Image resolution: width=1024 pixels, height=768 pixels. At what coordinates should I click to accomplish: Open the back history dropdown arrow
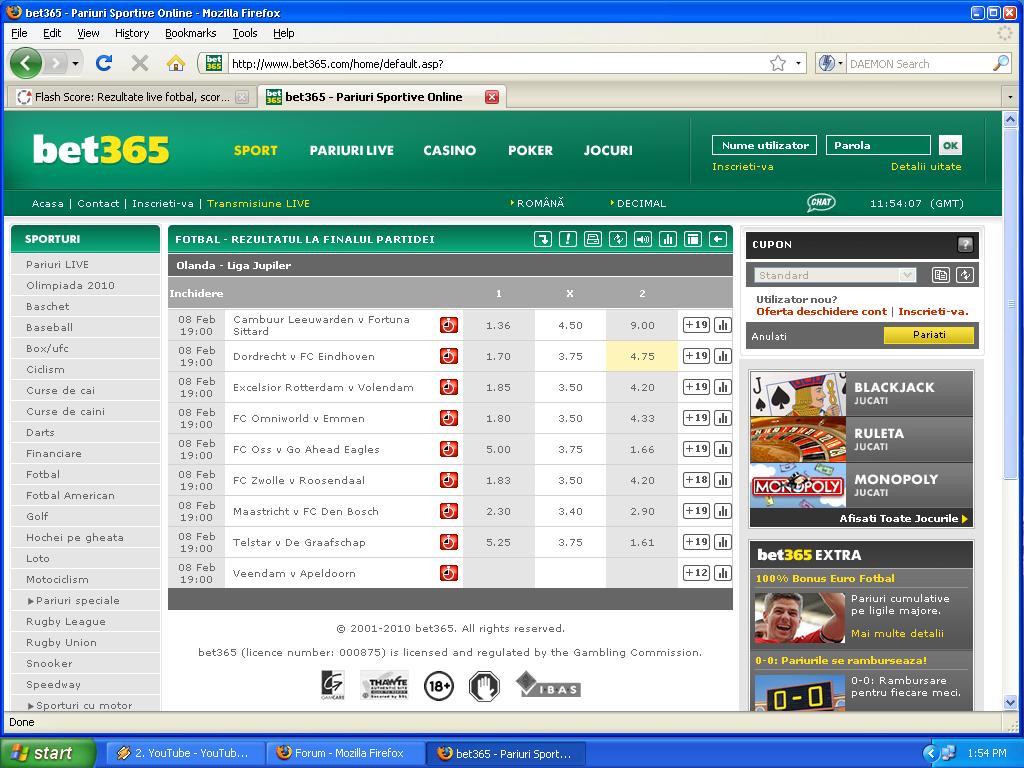(75, 63)
